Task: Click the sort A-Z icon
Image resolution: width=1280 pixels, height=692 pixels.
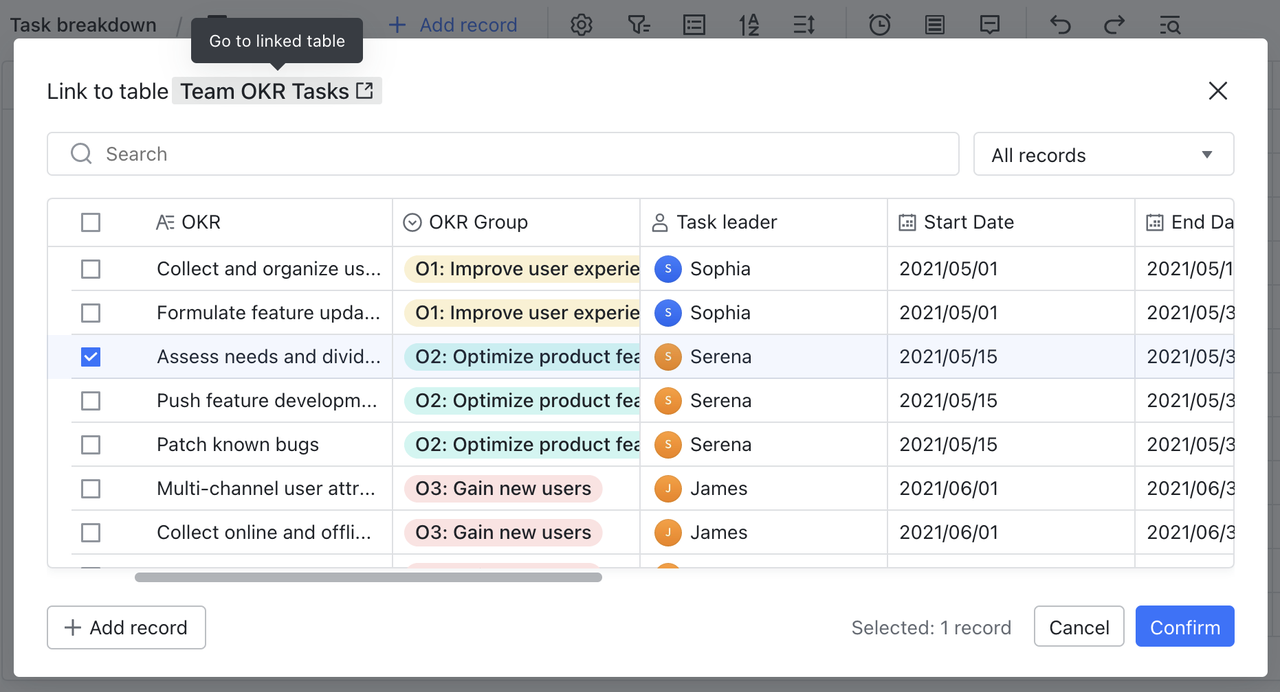Action: click(749, 25)
